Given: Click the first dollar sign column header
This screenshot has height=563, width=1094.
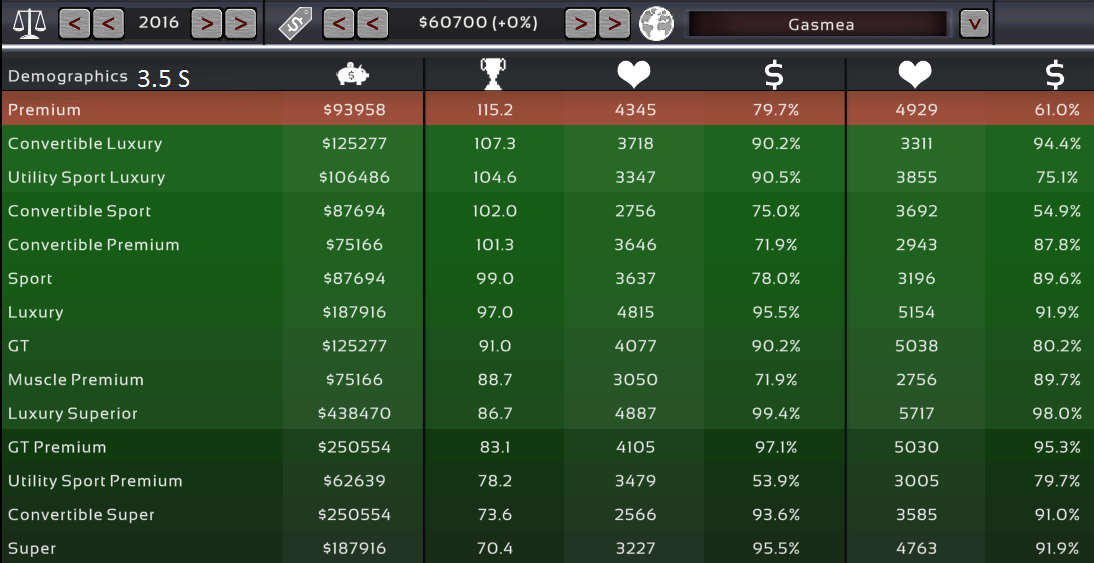Looking at the screenshot, I should point(774,75).
